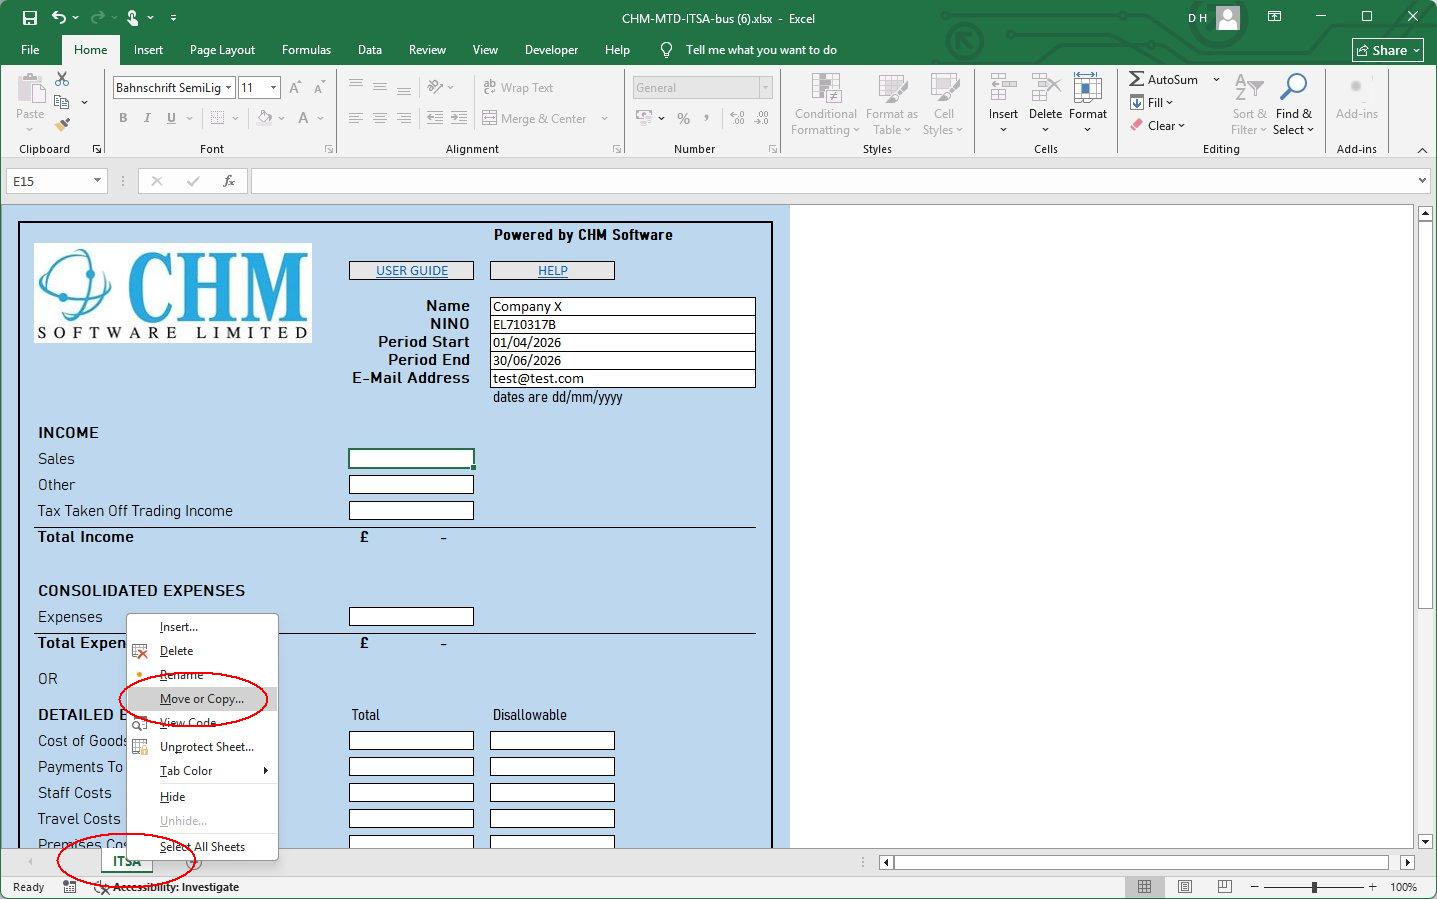Click the Touch/Mouse mode icon
The height and width of the screenshot is (899, 1437).
pyautogui.click(x=132, y=18)
